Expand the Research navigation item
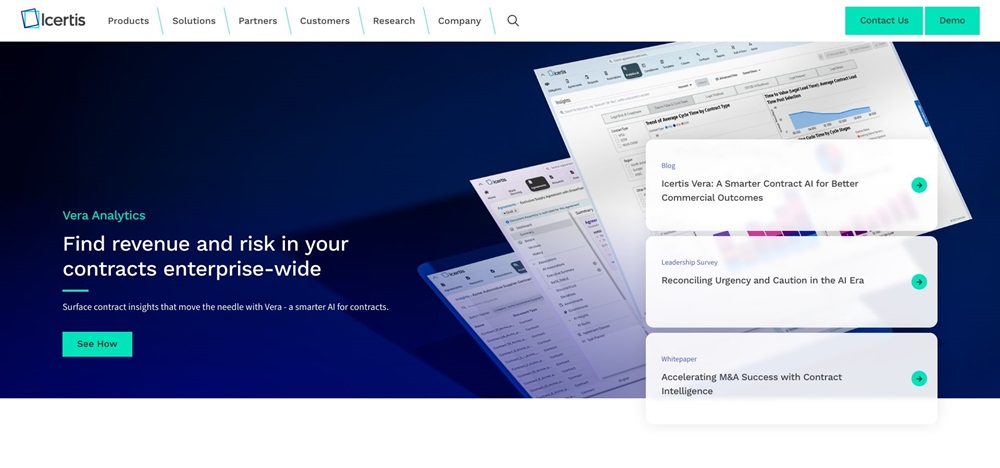Screen dimensions: 1000x468 coord(394,21)
